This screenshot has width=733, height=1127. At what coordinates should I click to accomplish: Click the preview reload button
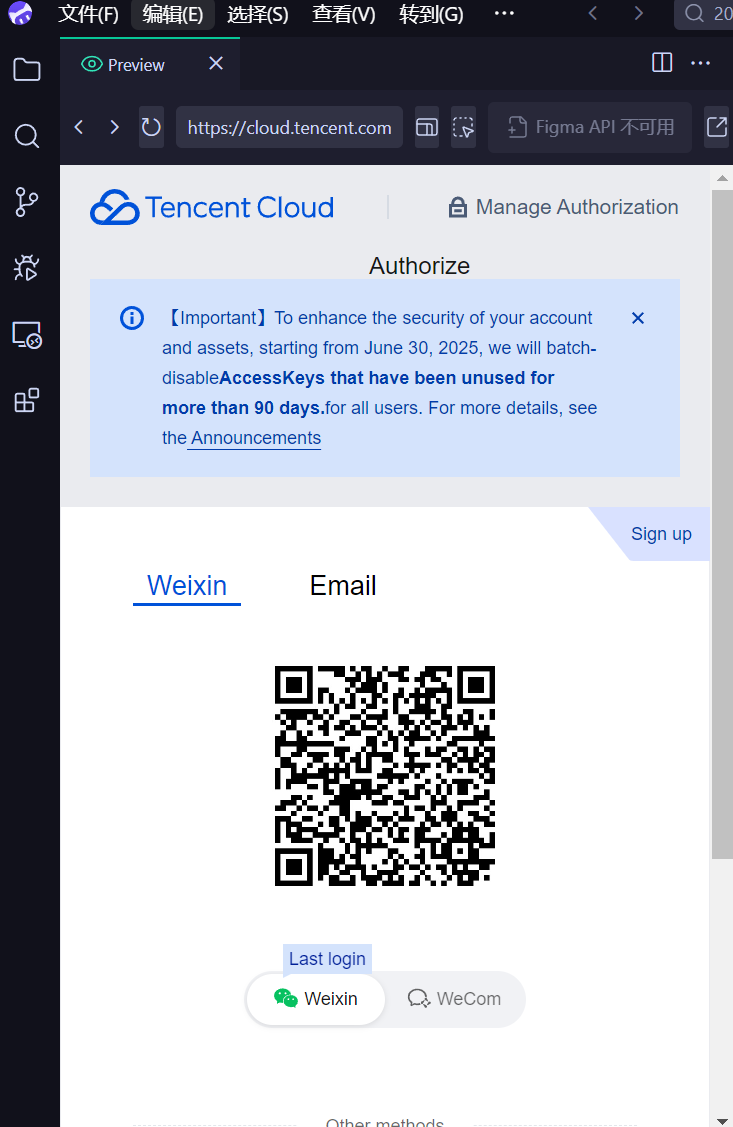tap(151, 127)
